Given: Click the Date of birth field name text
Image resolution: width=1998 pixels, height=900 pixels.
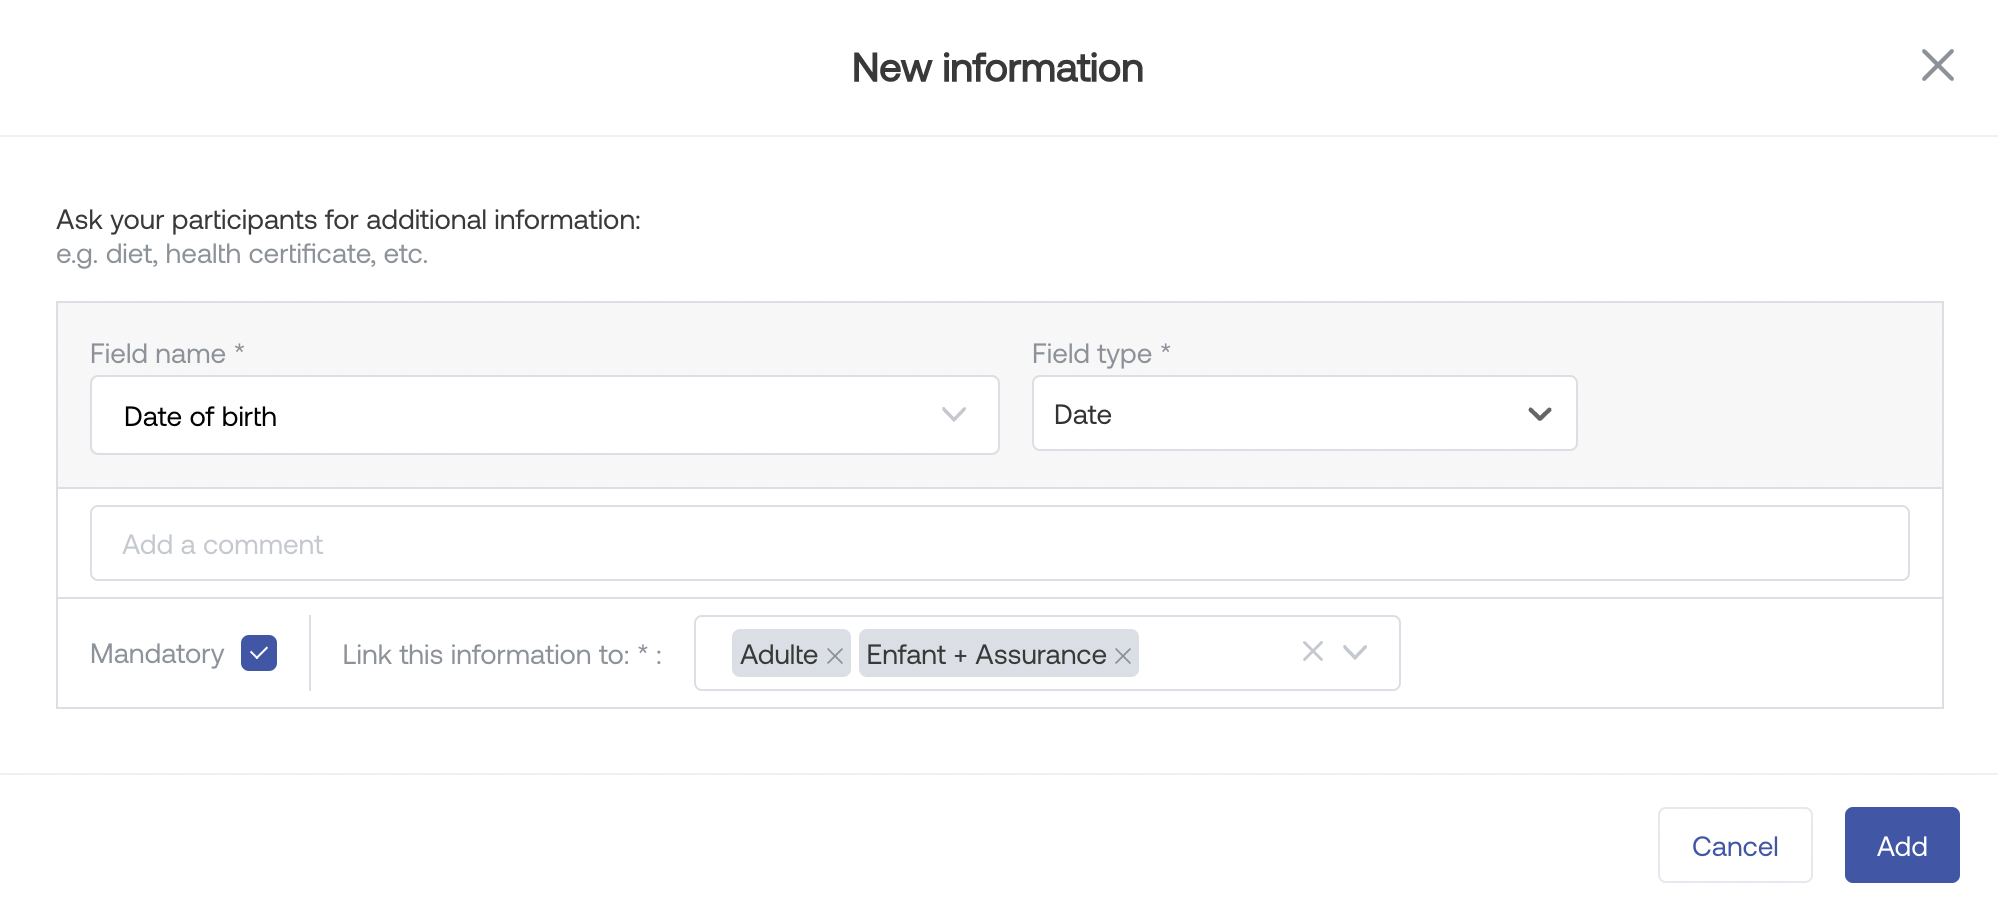Looking at the screenshot, I should 200,417.
